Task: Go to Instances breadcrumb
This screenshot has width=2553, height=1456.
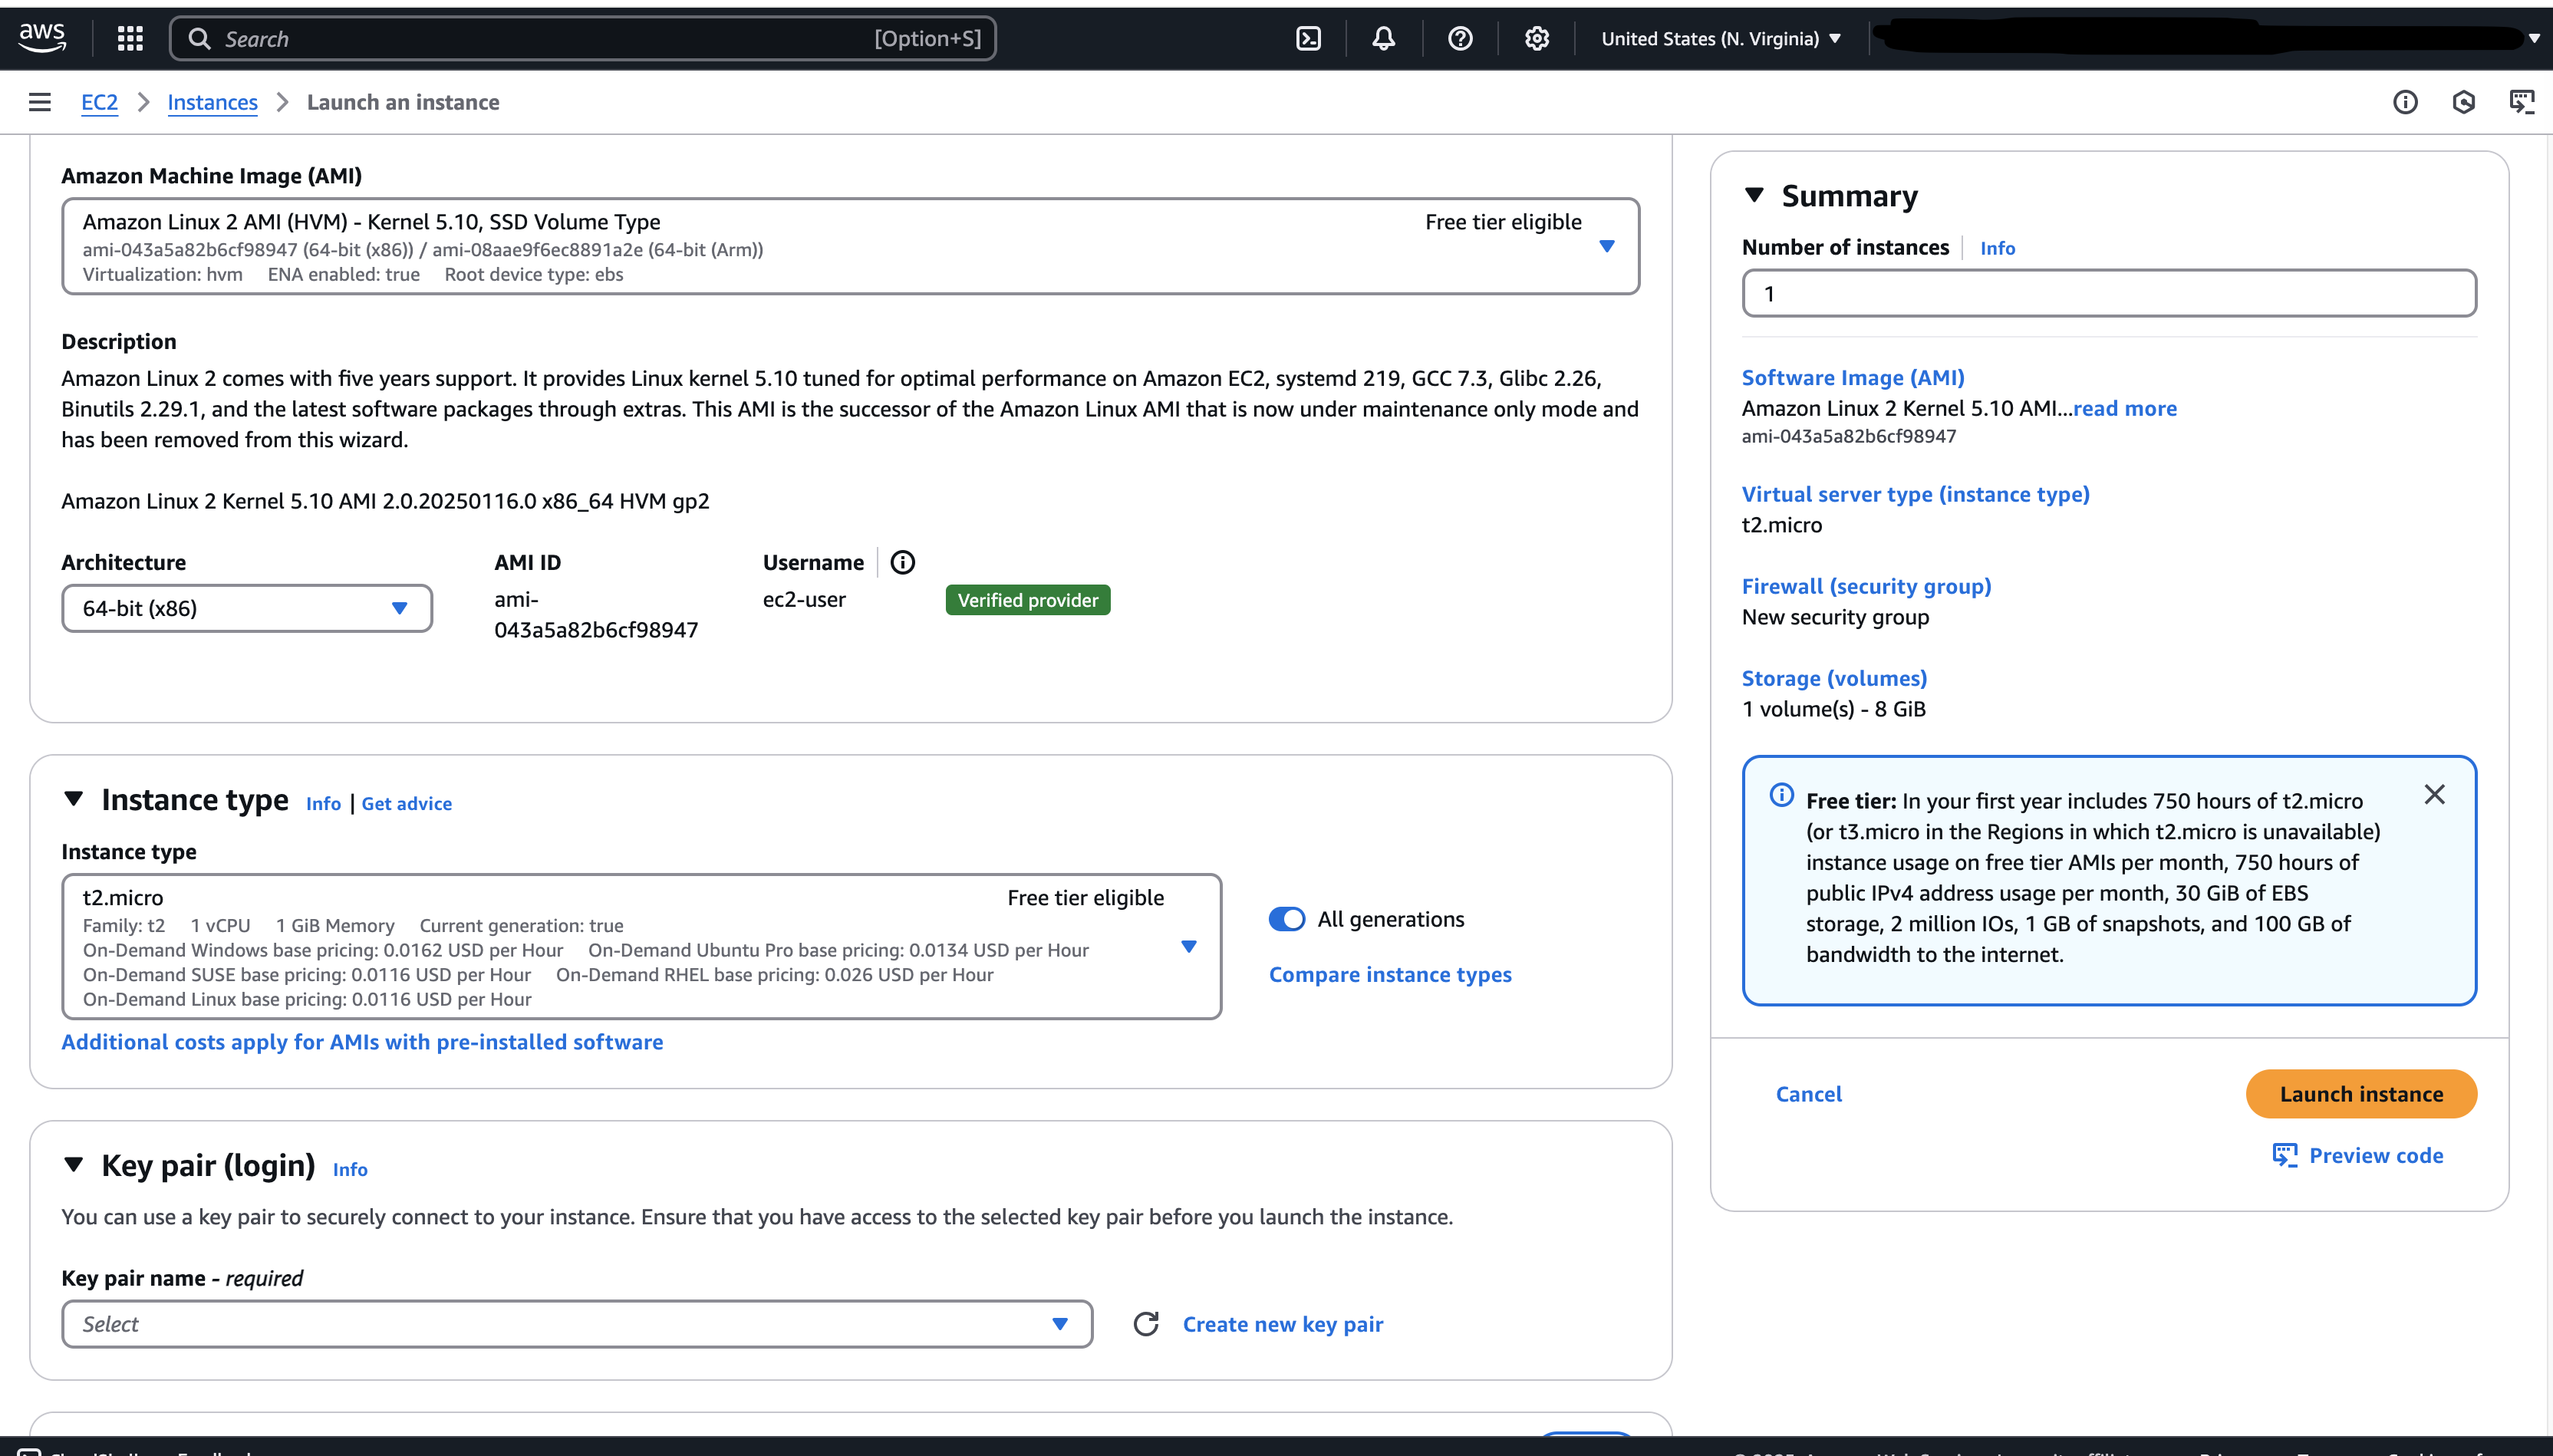Action: 212,102
